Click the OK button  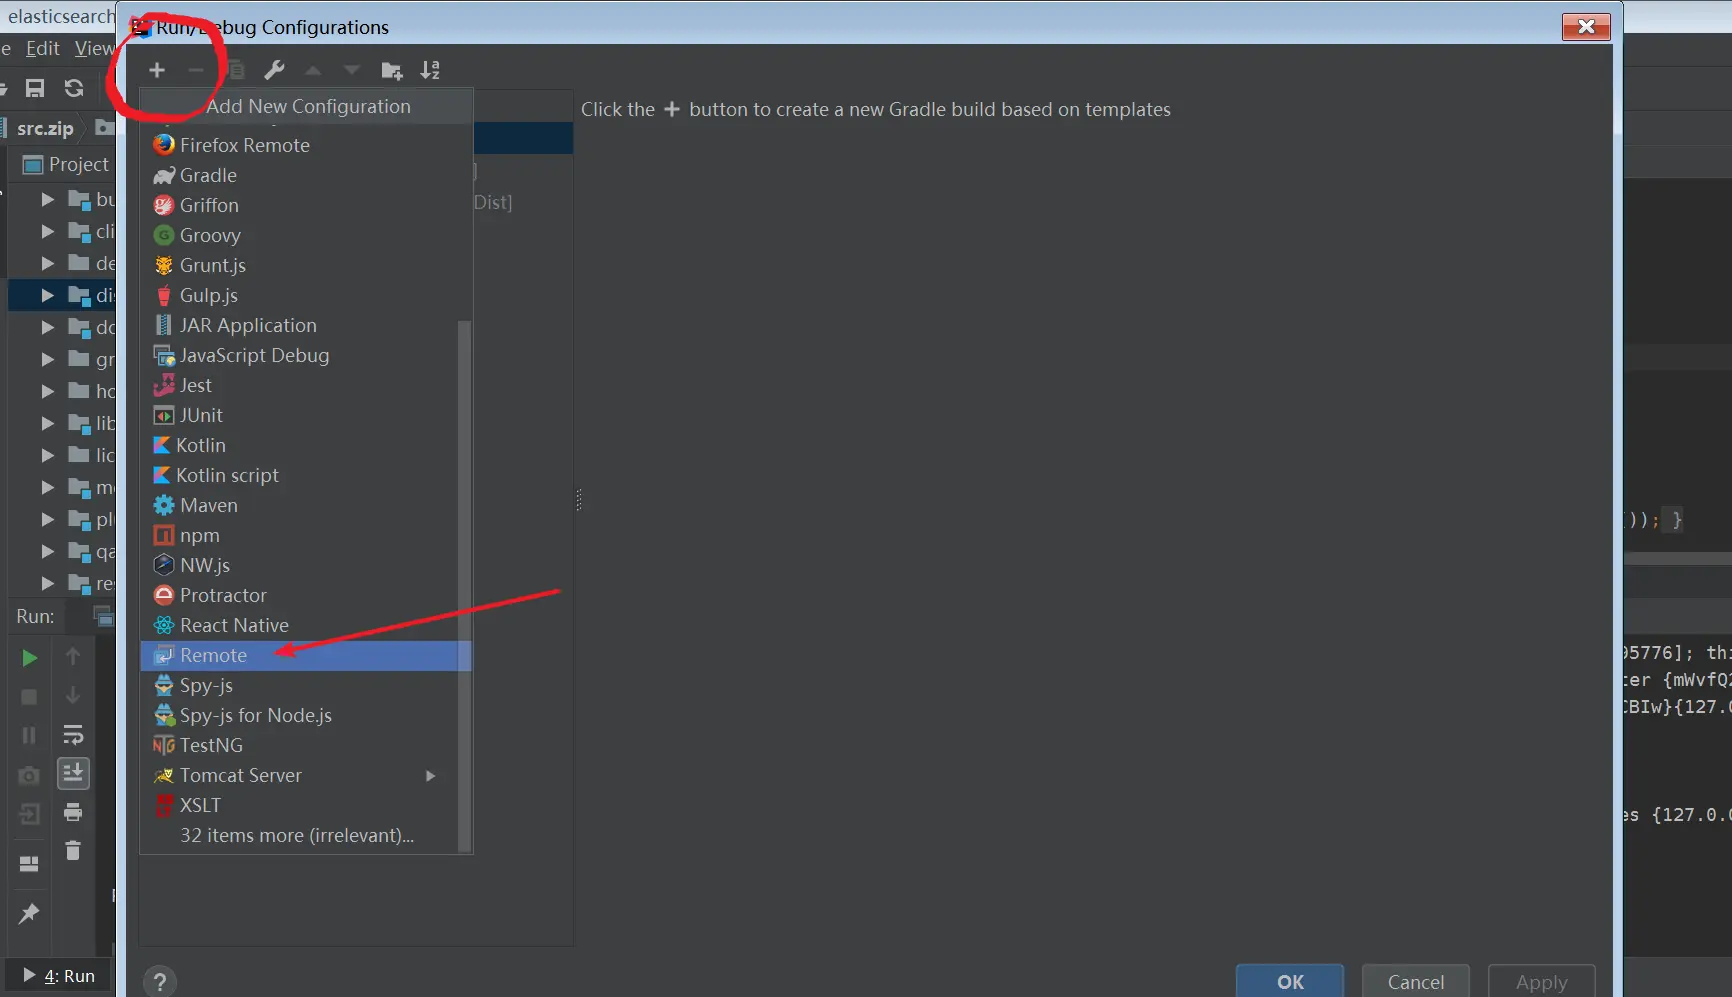pos(1290,981)
